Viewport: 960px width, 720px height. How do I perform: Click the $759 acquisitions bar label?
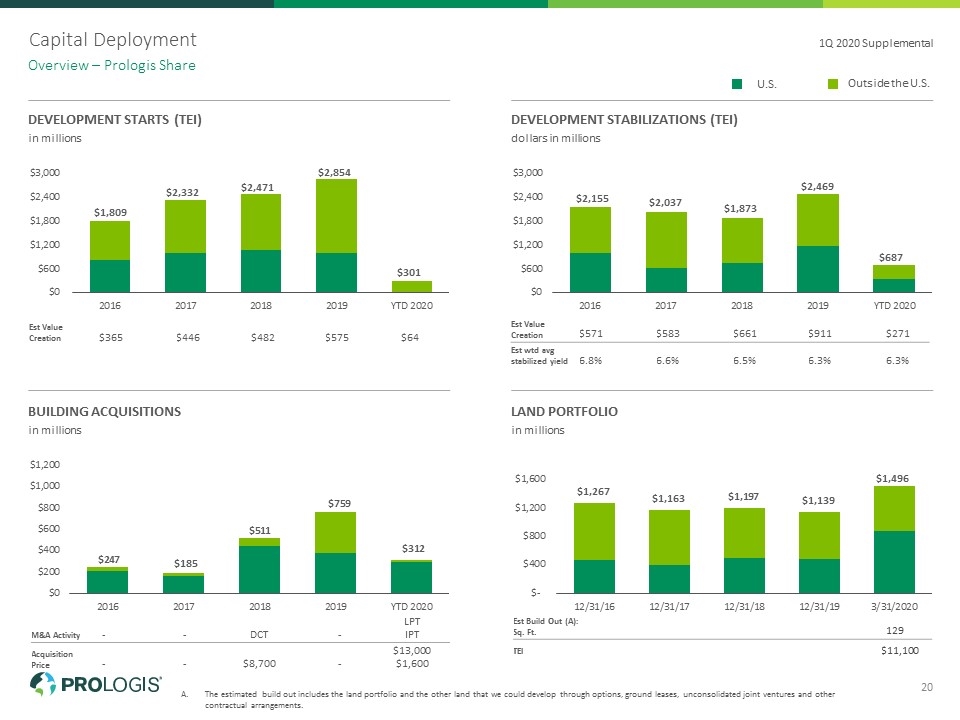(x=339, y=503)
